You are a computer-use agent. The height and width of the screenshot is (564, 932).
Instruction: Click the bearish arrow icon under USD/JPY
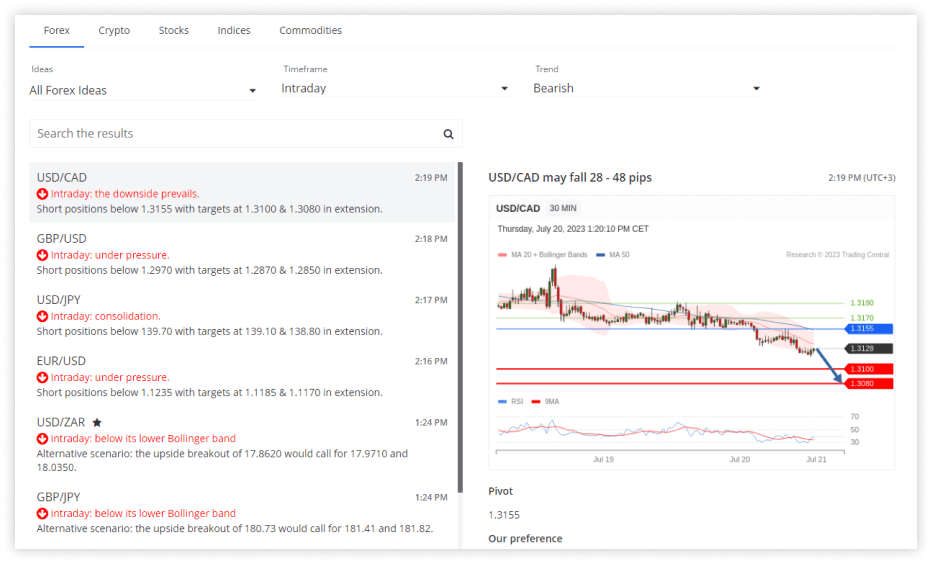pyautogui.click(x=42, y=317)
